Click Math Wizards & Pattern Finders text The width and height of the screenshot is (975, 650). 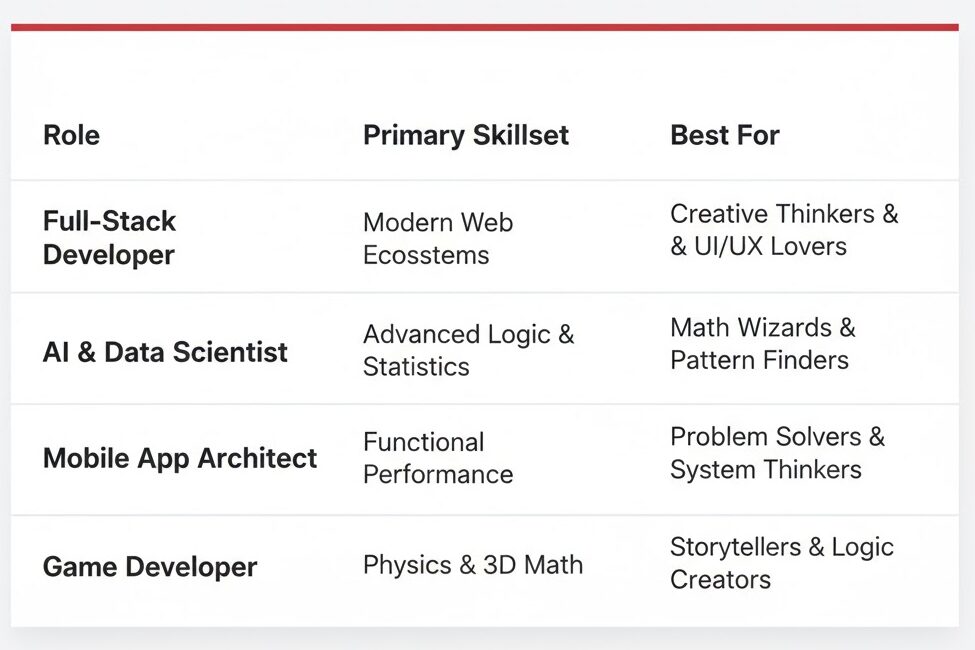(x=762, y=343)
